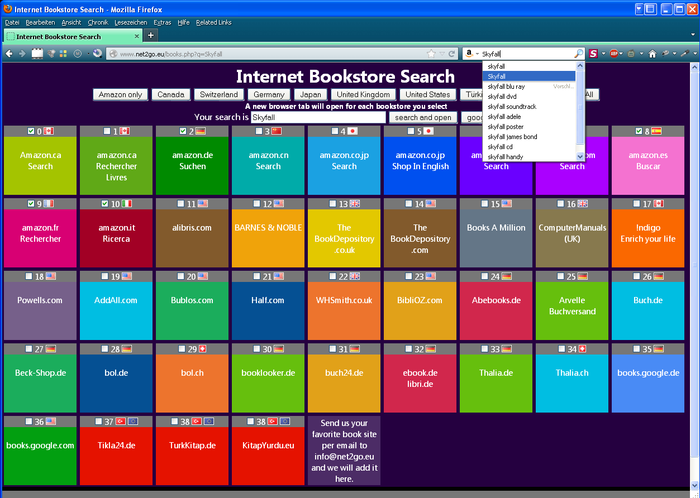Open the tab list dropdown arrow
Image resolution: width=700 pixels, height=498 pixels.
click(692, 35)
